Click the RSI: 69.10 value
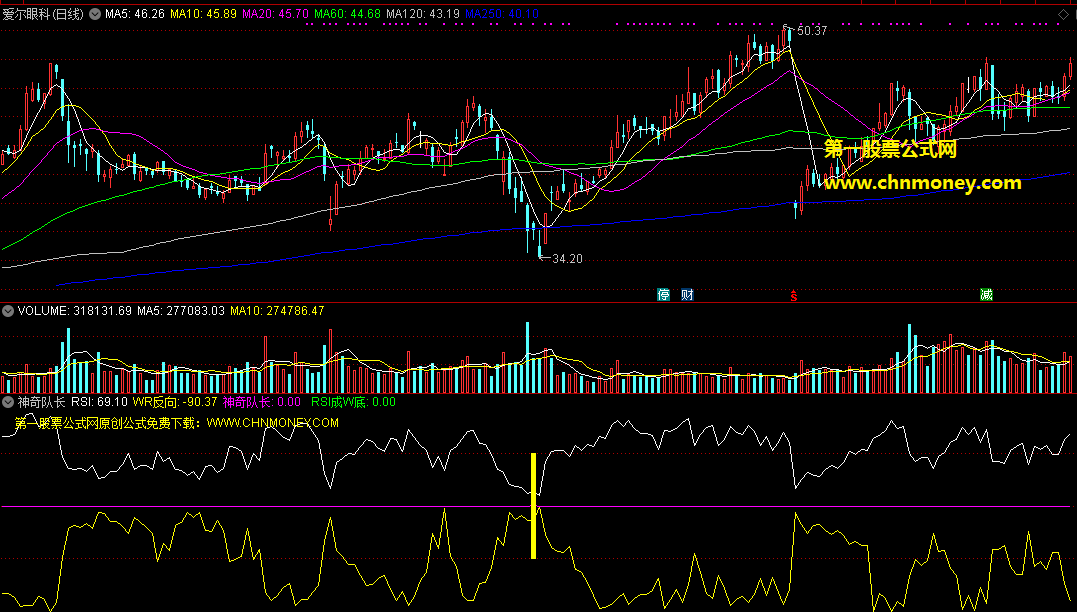This screenshot has width=1077, height=612. coord(99,402)
